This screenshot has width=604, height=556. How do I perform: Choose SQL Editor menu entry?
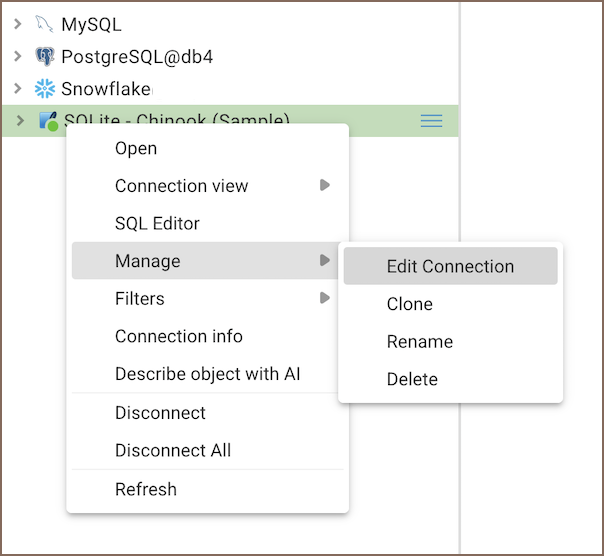[207, 223]
